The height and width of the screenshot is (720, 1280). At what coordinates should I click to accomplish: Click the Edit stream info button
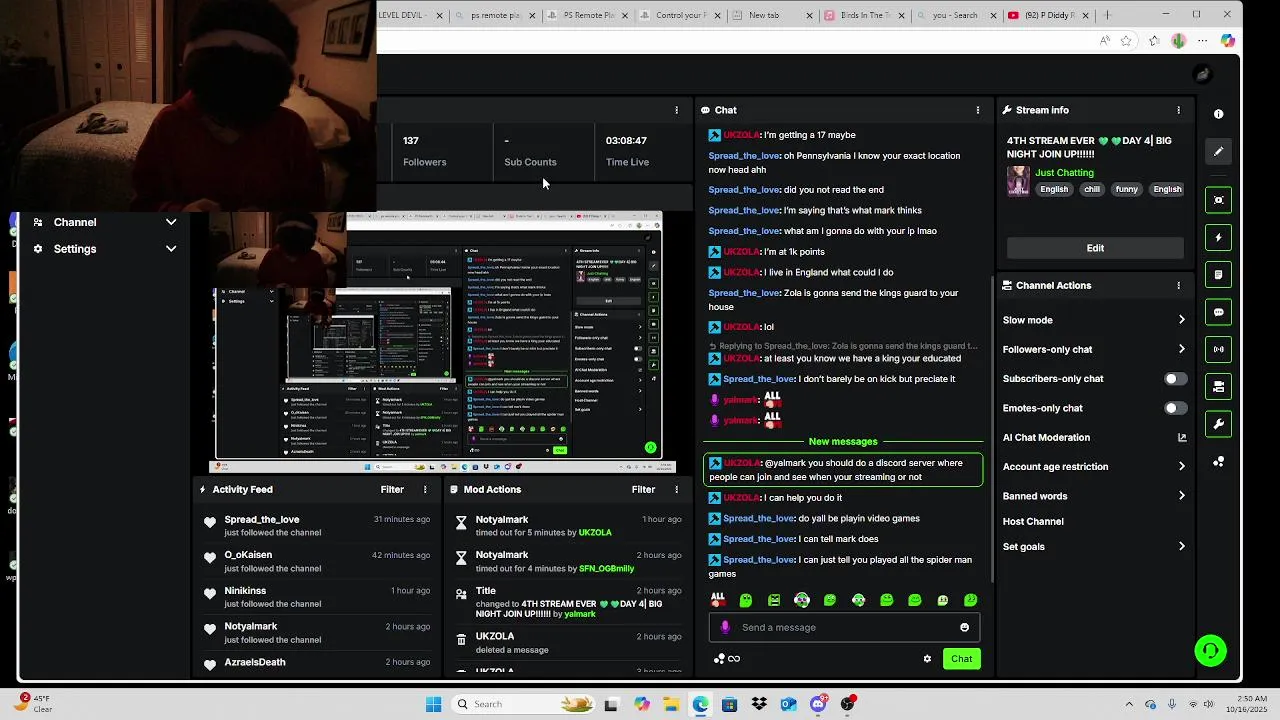[1095, 248]
